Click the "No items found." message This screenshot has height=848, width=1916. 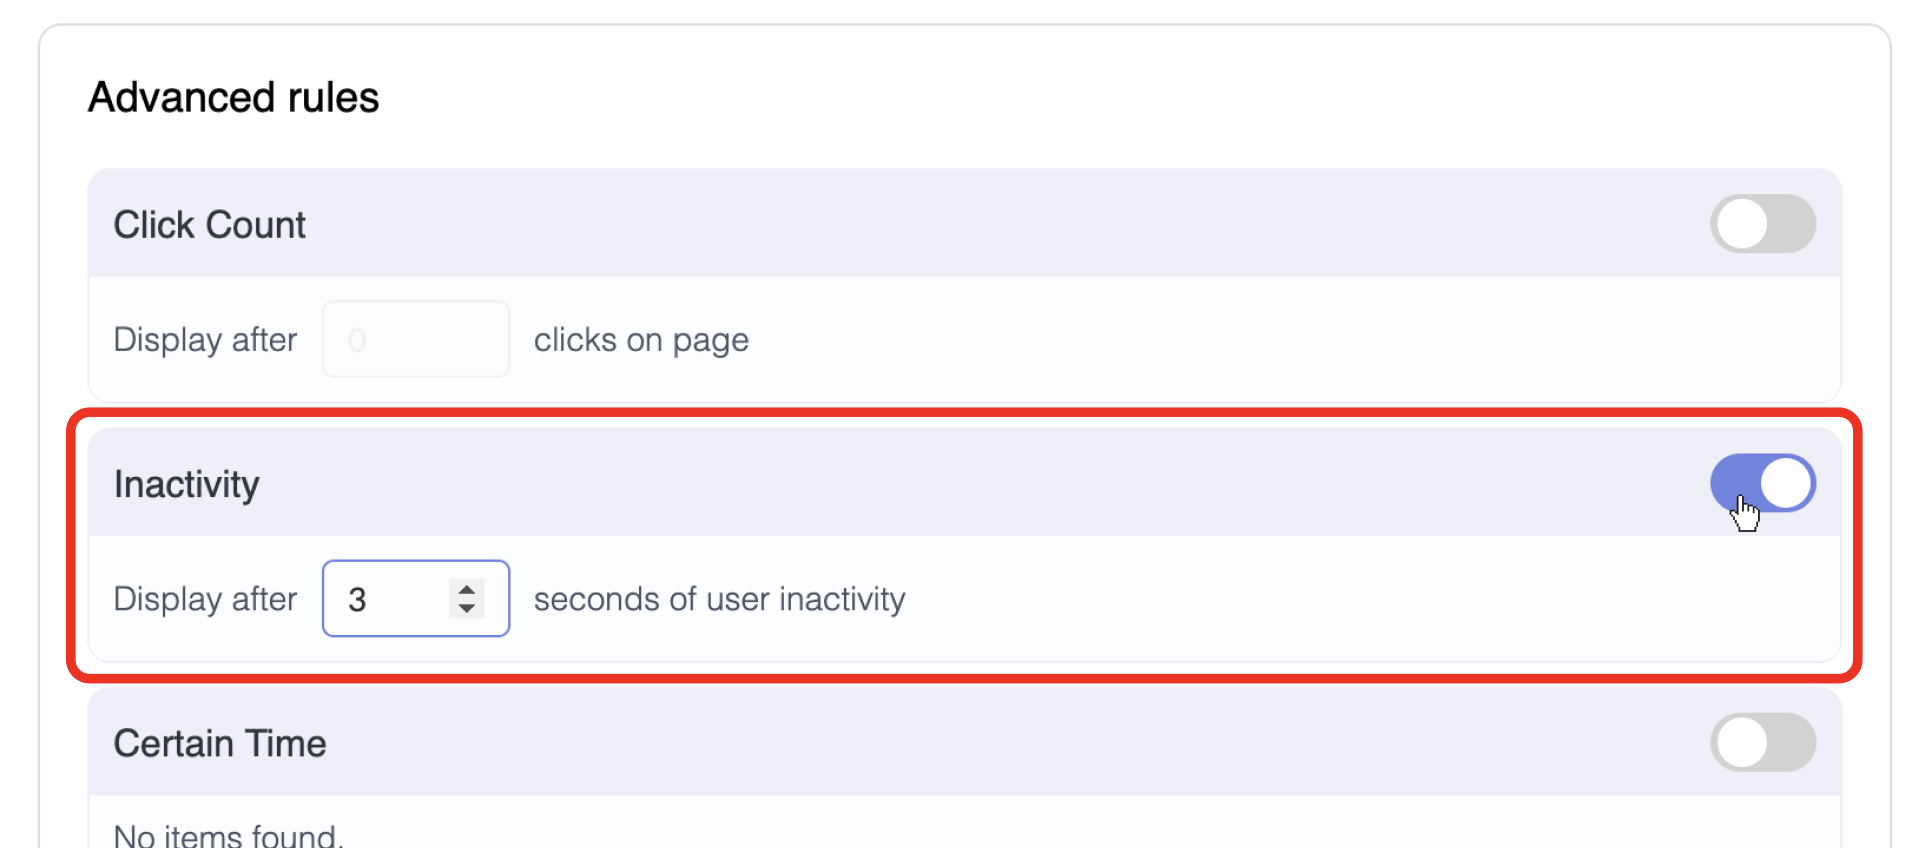pyautogui.click(x=228, y=834)
